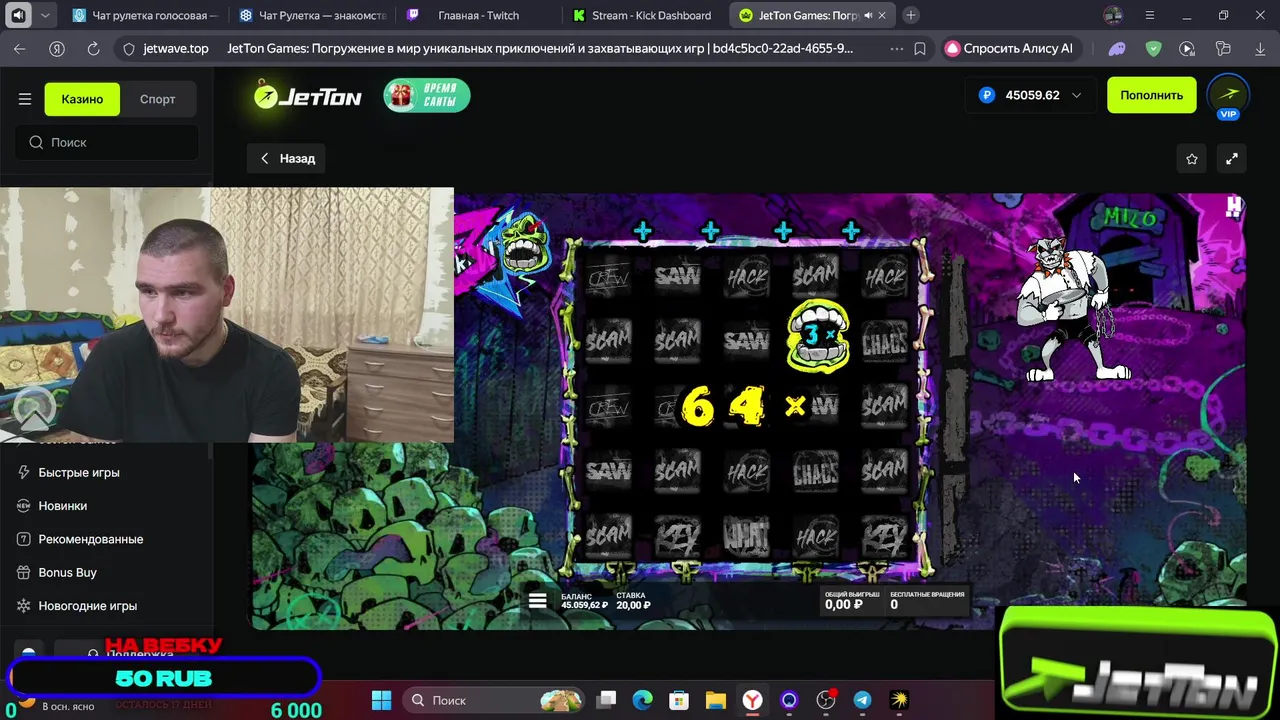Open Рекомендованные category

[x=90, y=539]
